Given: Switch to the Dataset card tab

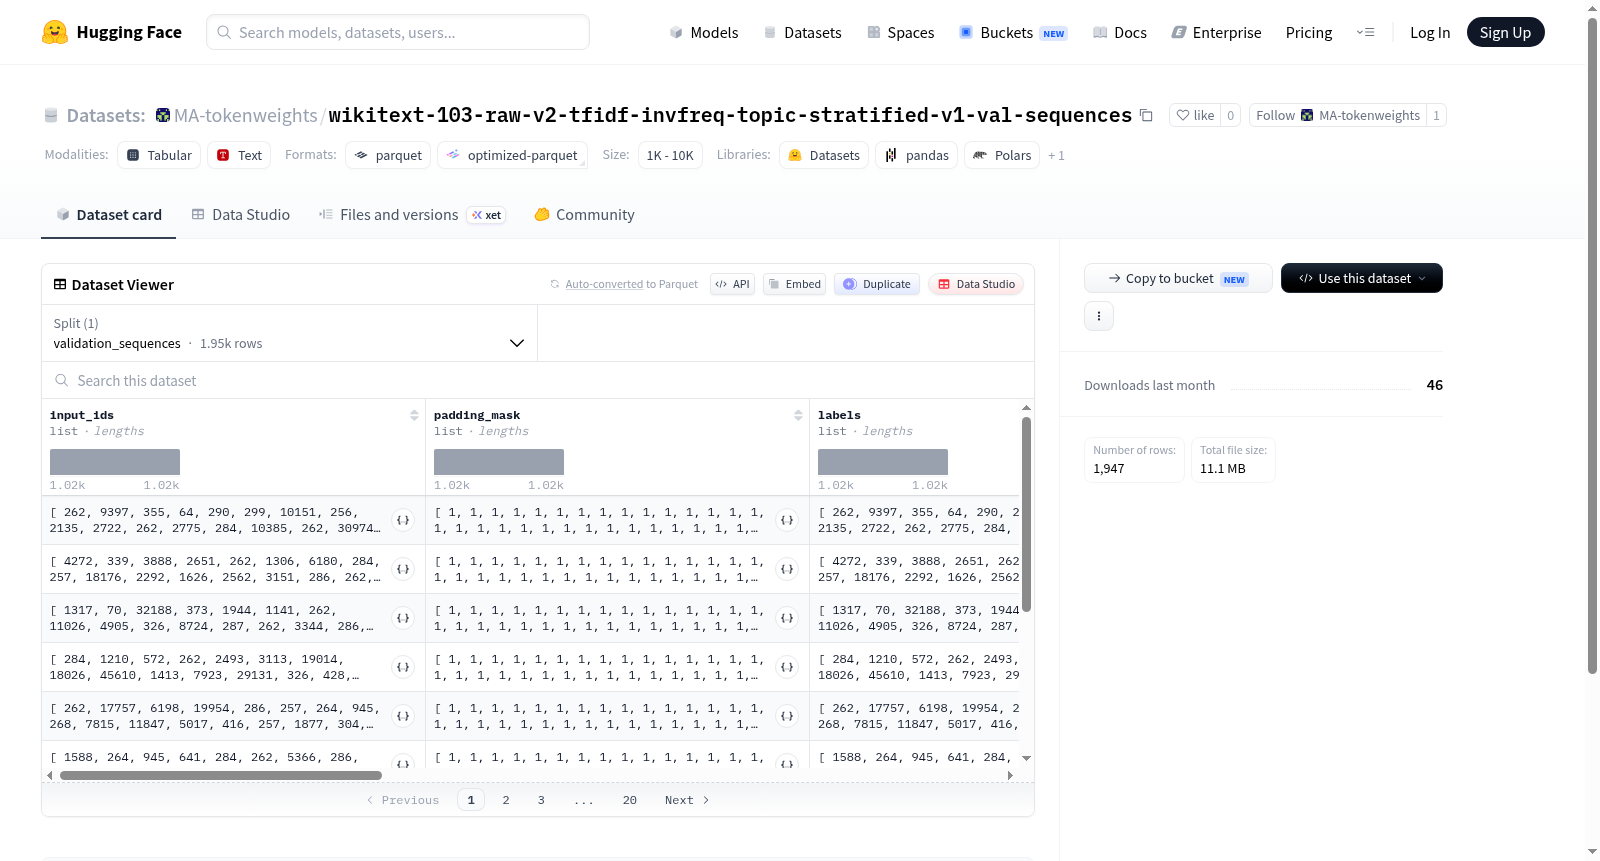Looking at the screenshot, I should click(109, 215).
